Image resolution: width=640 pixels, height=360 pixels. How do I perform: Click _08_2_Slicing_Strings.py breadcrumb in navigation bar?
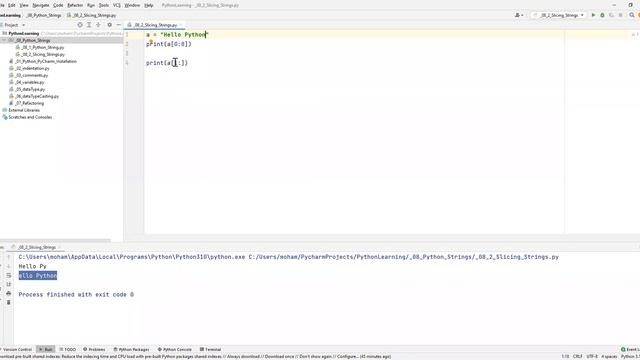[x=92, y=15]
